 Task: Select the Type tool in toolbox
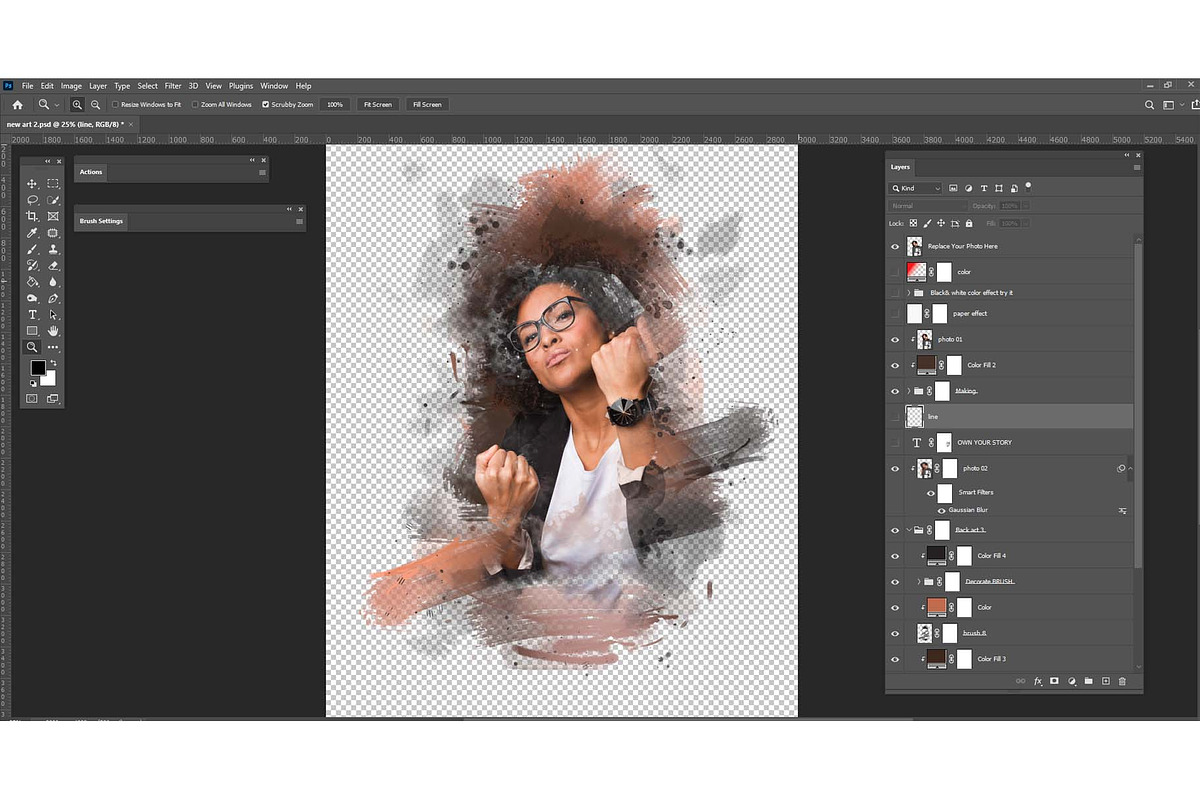pos(32,314)
